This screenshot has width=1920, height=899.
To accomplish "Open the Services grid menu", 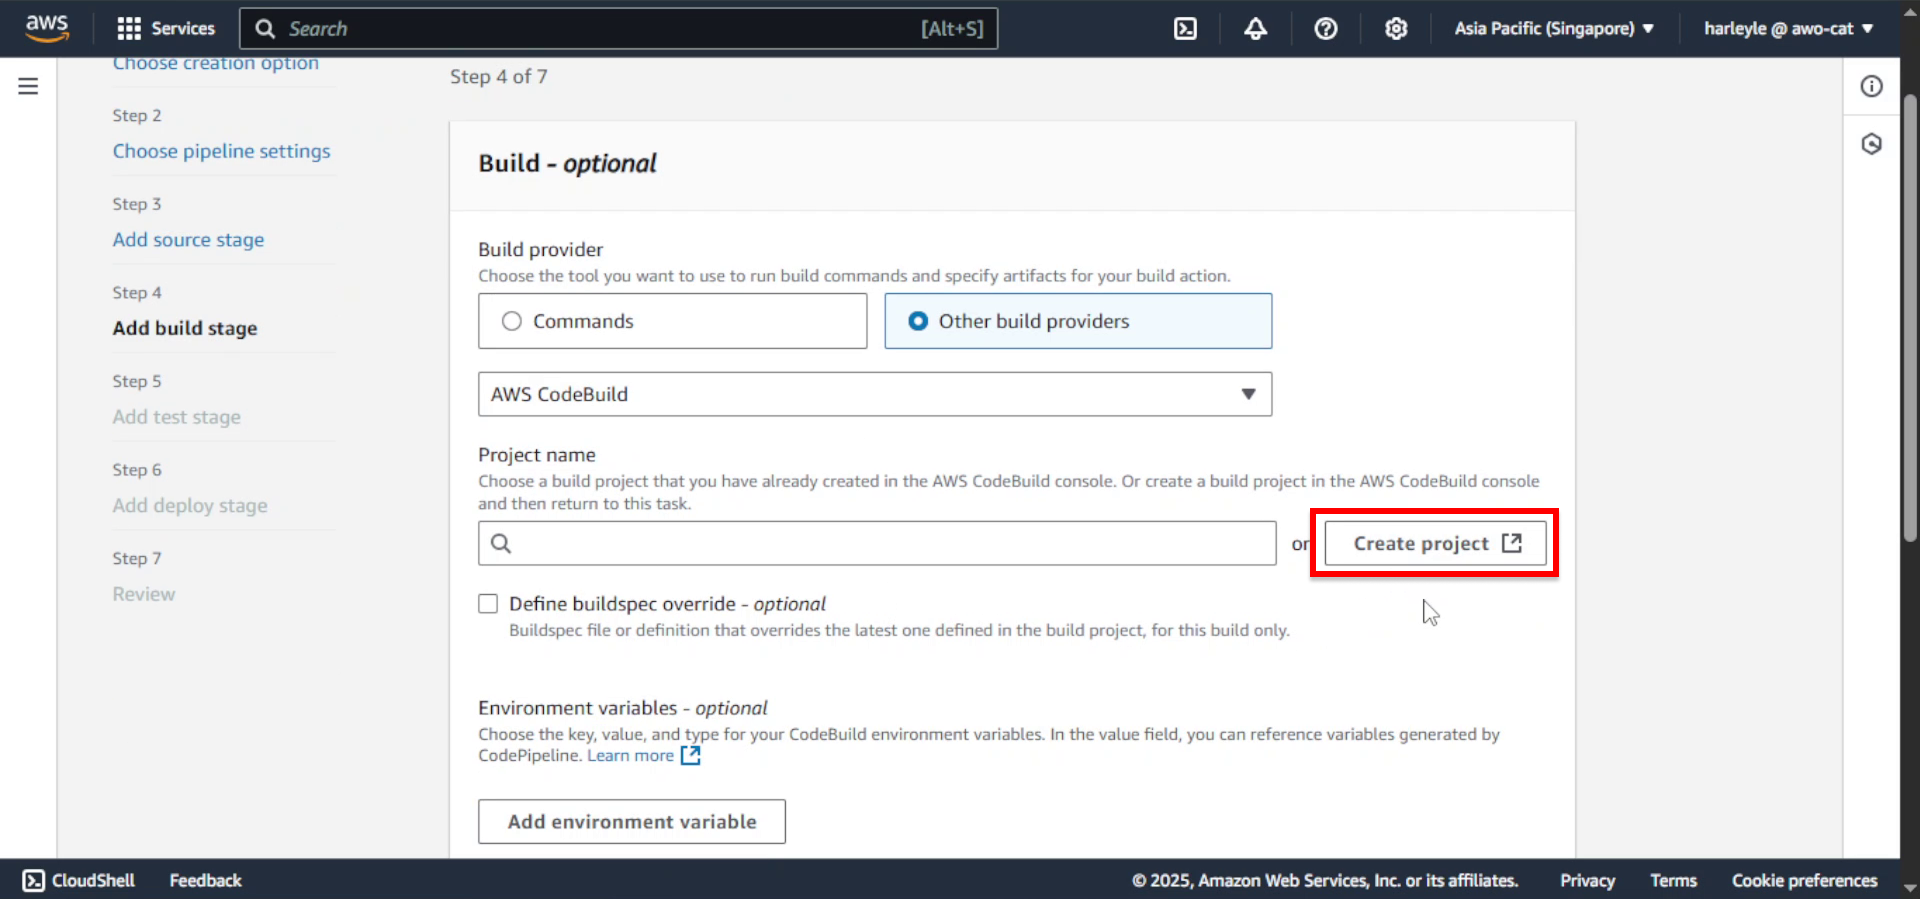I will click(x=166, y=28).
